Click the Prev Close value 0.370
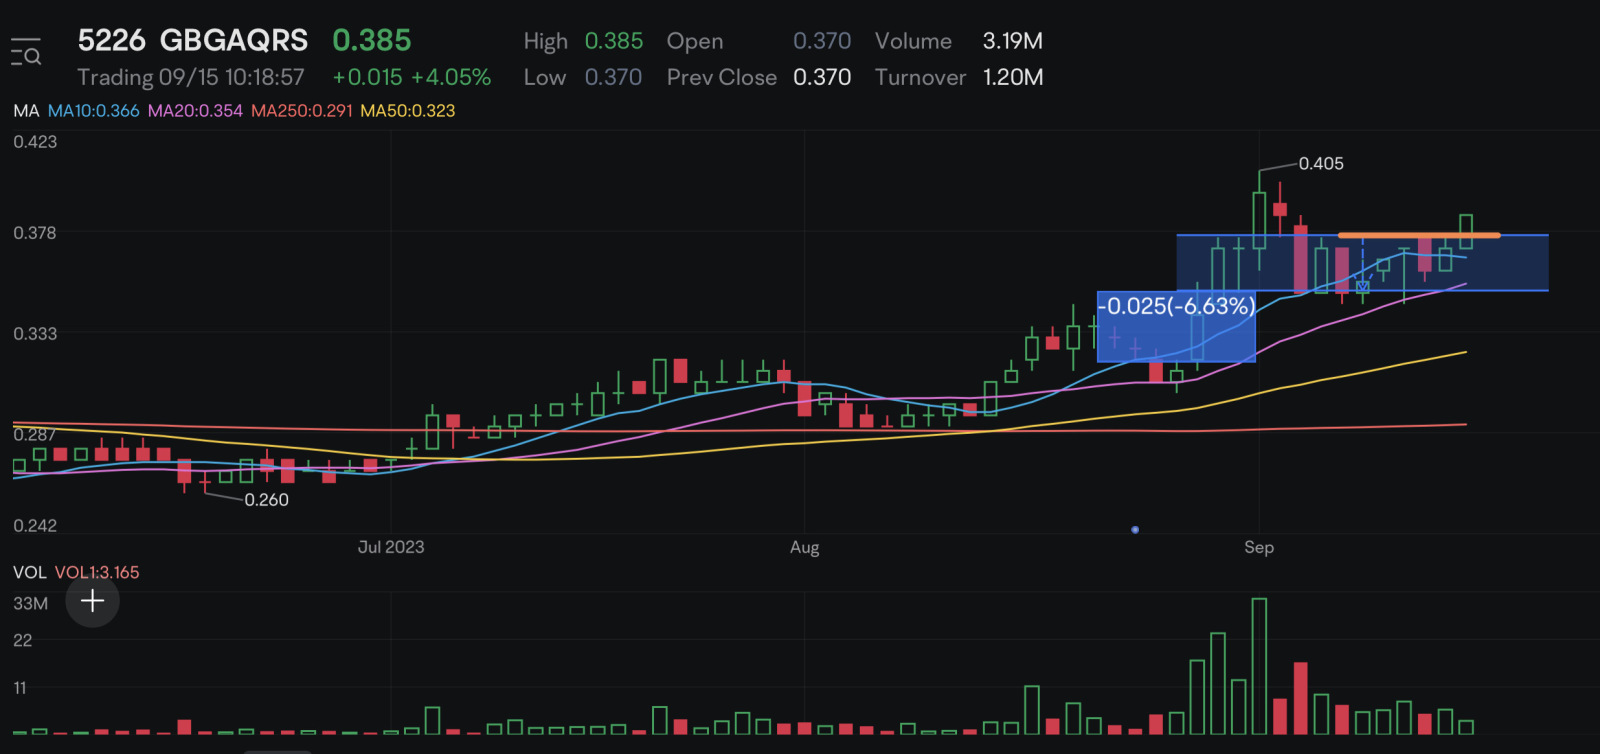 click(822, 77)
